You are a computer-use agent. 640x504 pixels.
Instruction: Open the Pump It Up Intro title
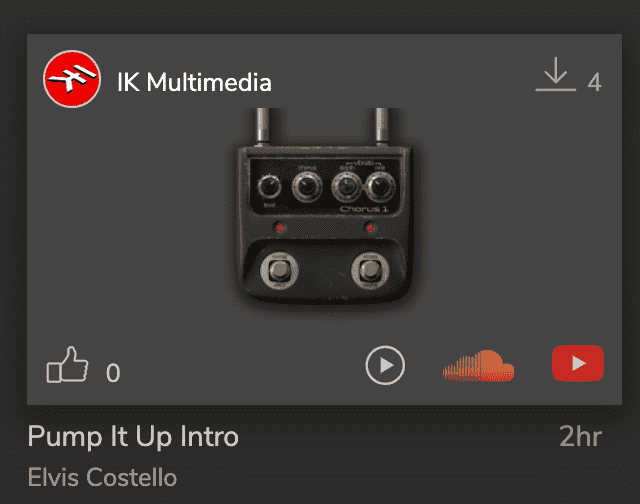point(133,437)
